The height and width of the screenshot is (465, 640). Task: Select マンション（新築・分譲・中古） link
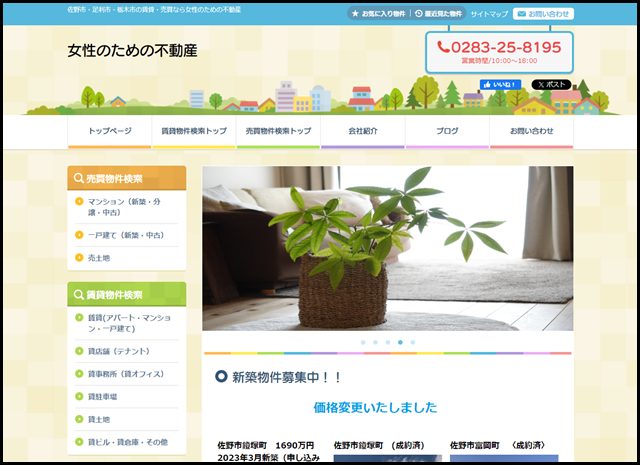coord(124,207)
